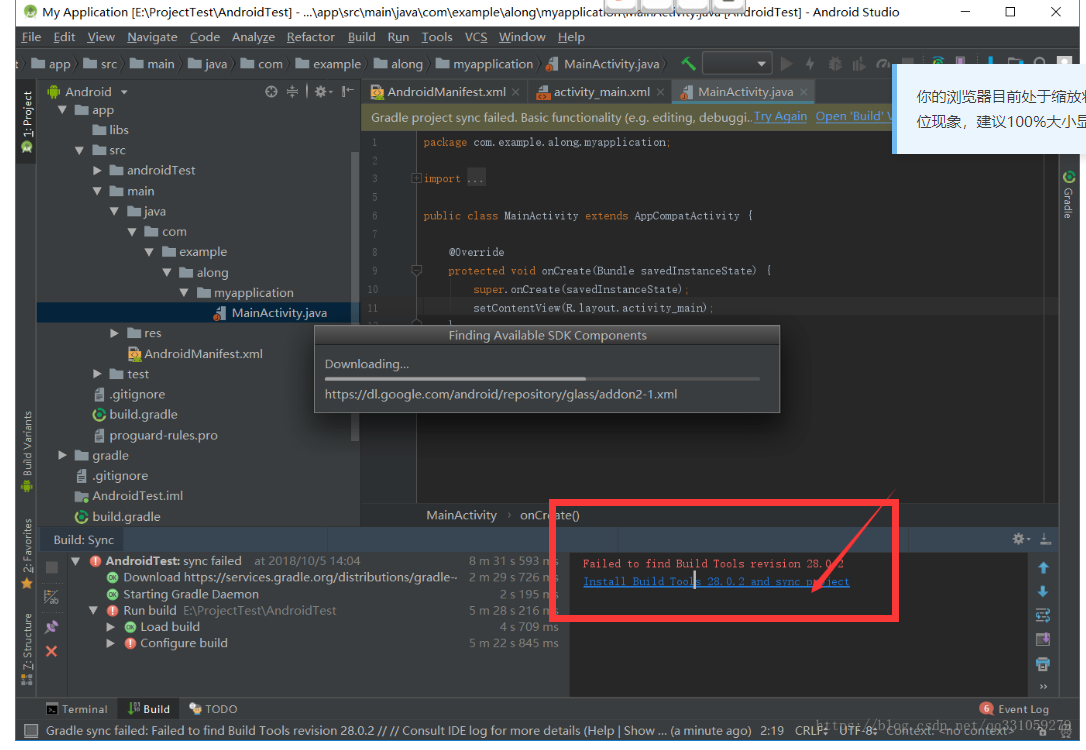
Task: Click the Debug app bug icon
Action: [835, 64]
